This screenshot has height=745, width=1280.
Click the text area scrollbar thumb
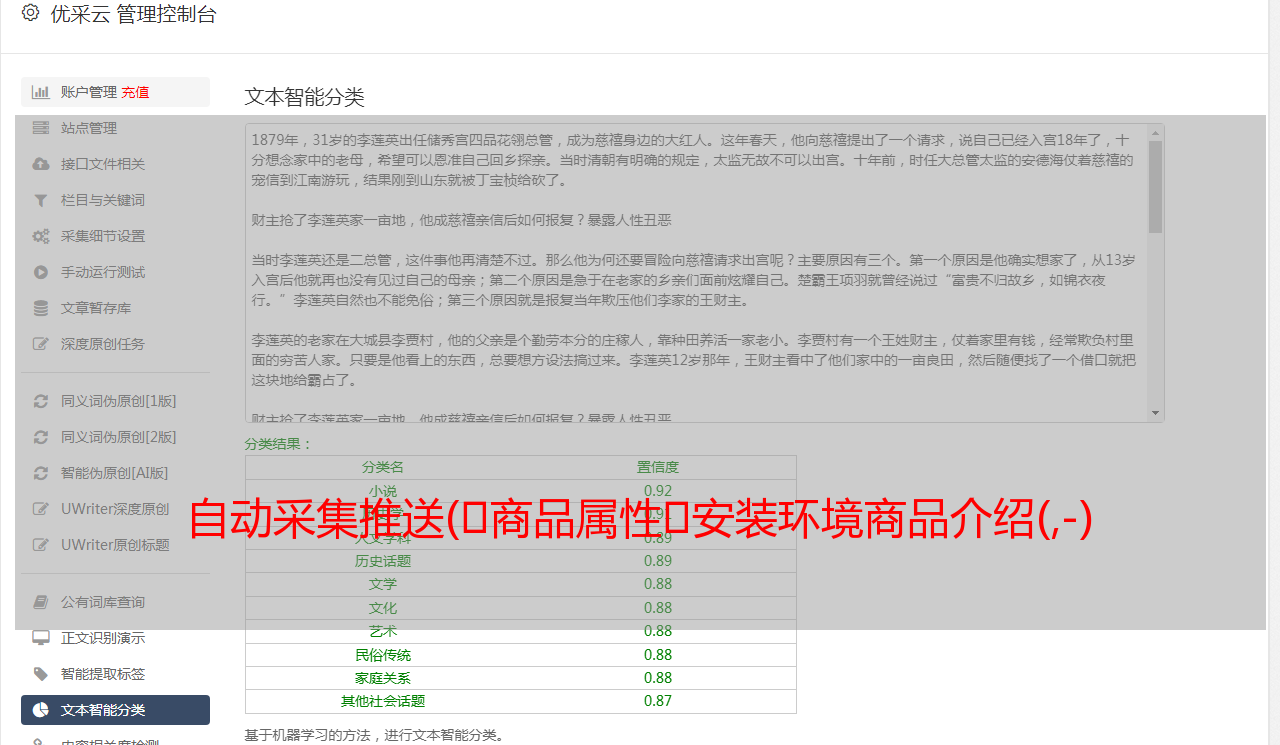click(x=1156, y=187)
